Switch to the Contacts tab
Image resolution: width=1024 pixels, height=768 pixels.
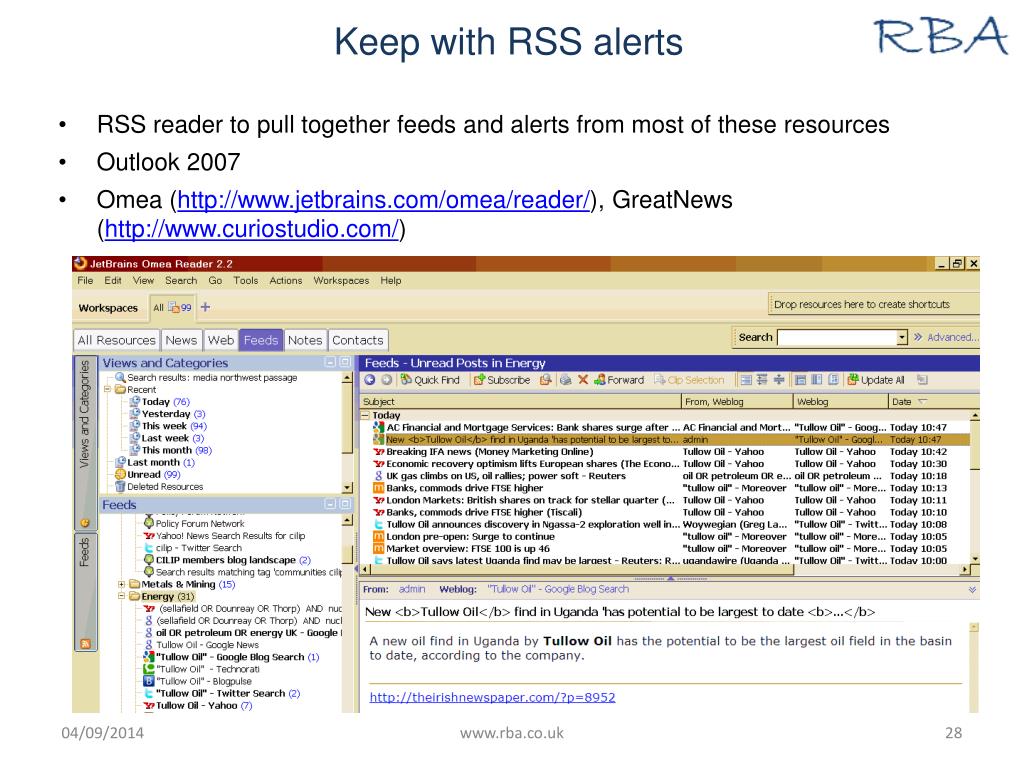358,340
